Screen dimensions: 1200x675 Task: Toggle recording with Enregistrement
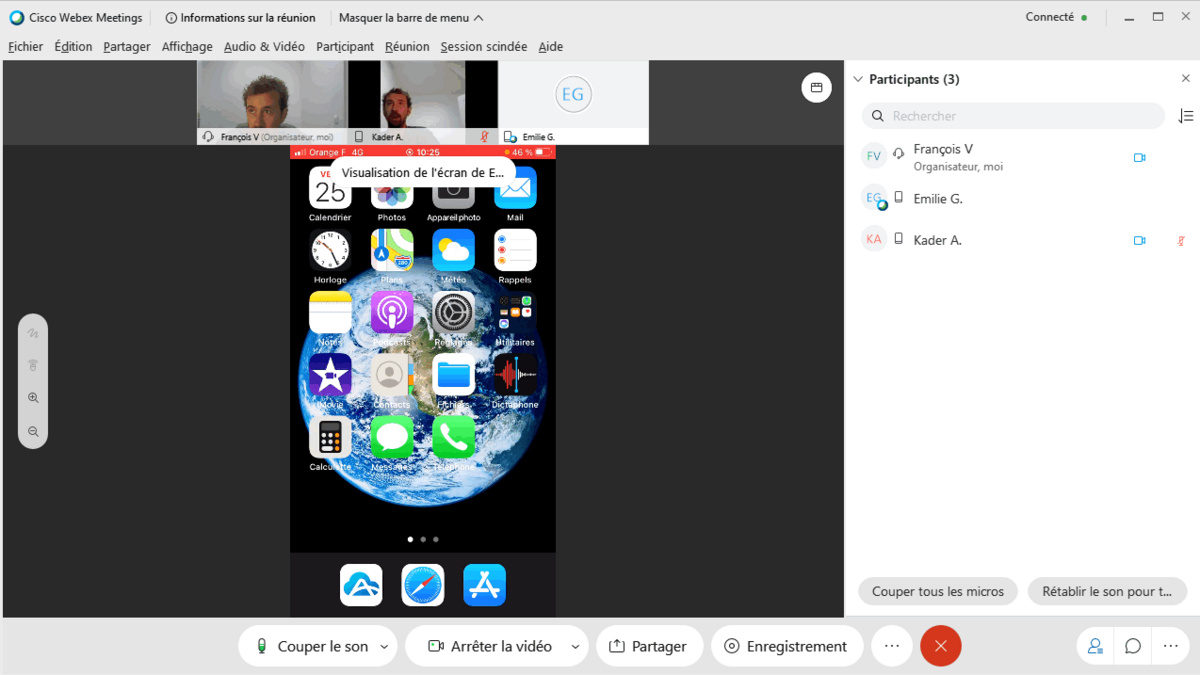pyautogui.click(x=787, y=646)
